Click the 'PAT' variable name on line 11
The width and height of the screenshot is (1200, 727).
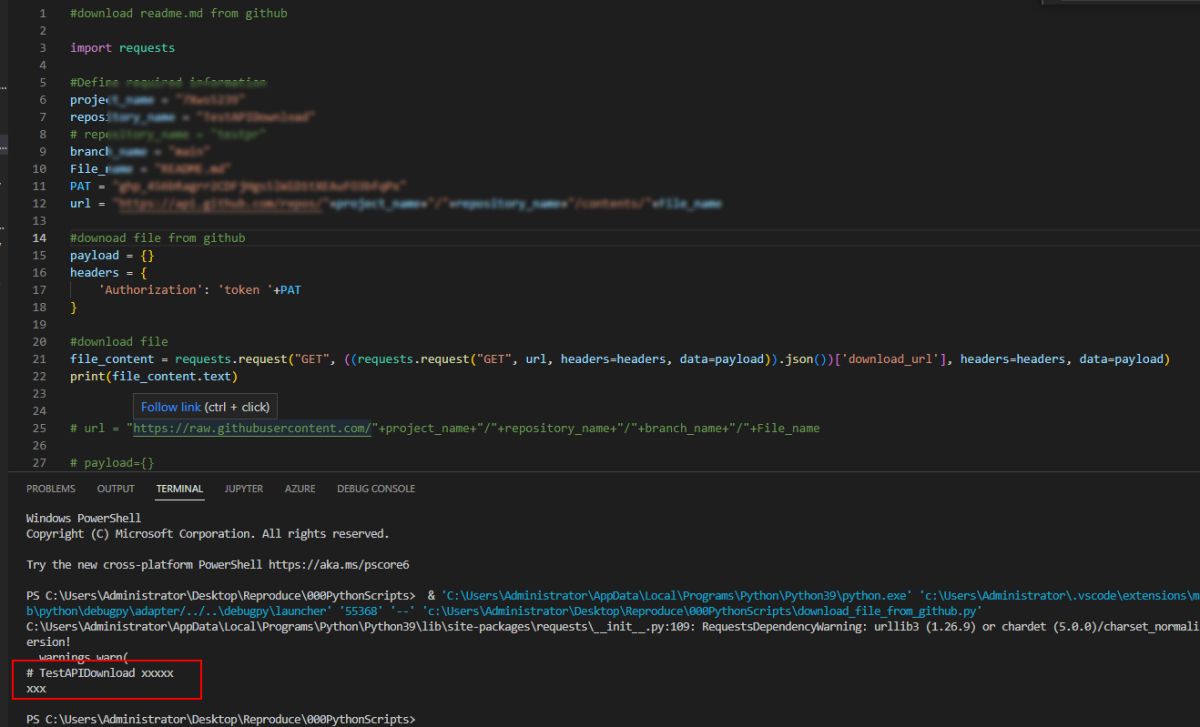point(81,186)
